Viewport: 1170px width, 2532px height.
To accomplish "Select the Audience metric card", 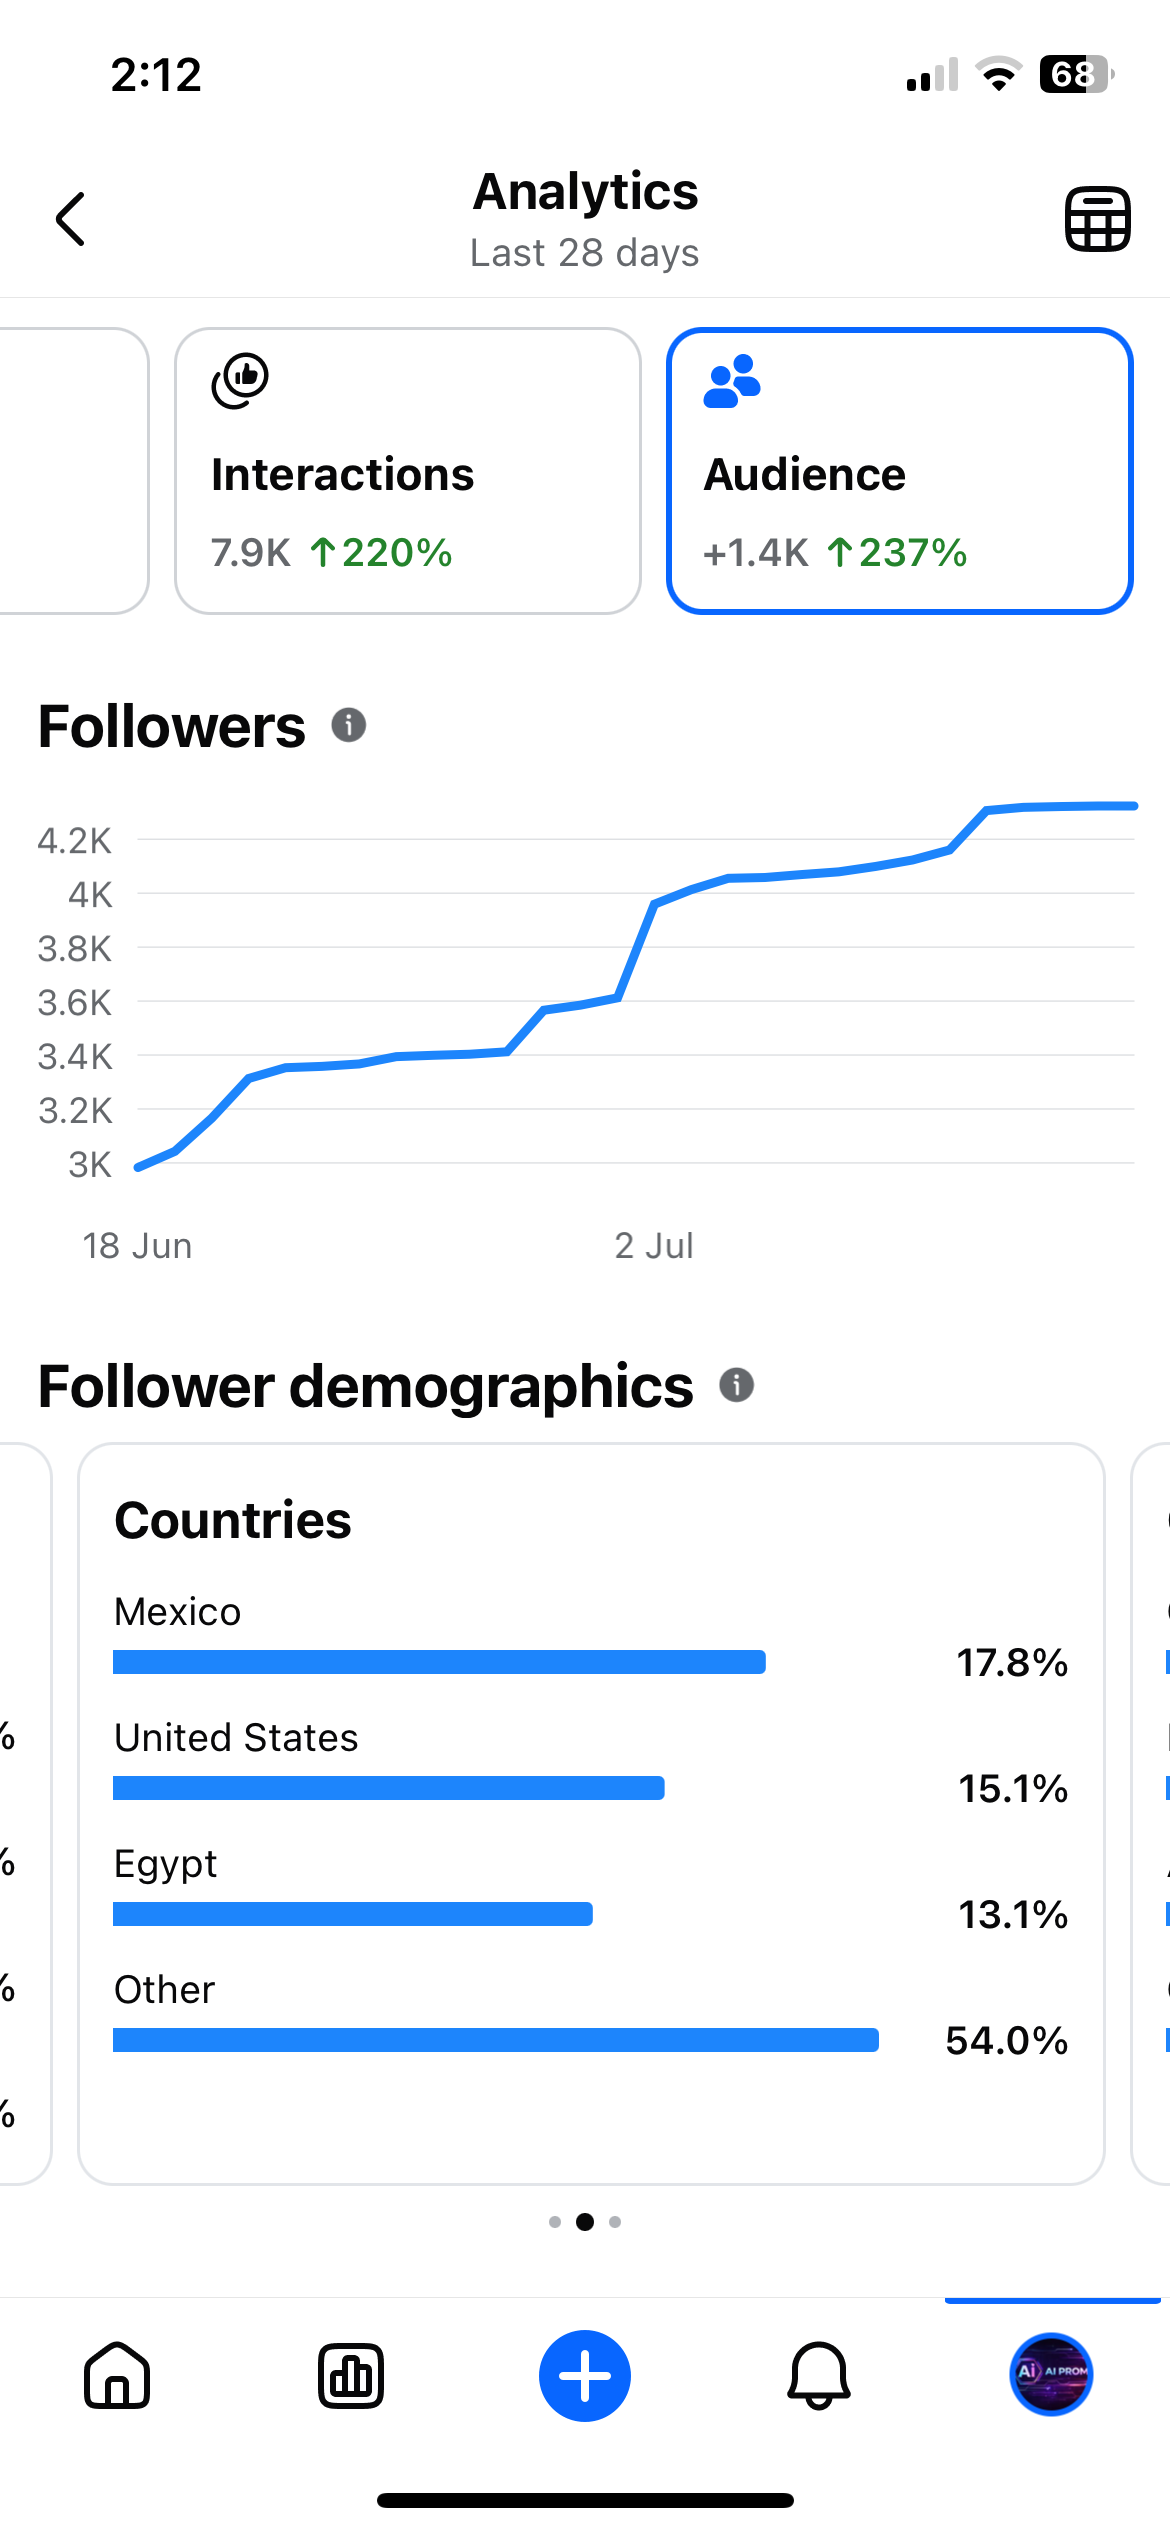I will click(900, 471).
